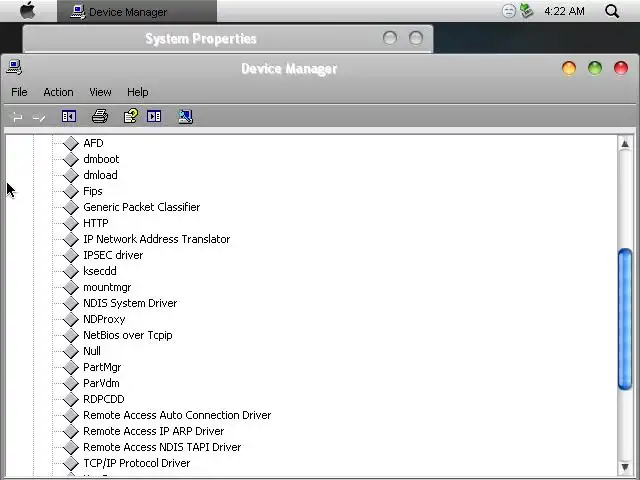Click the diamond icon beside Null
Screen dimensions: 640x480
pyautogui.click(x=71, y=351)
